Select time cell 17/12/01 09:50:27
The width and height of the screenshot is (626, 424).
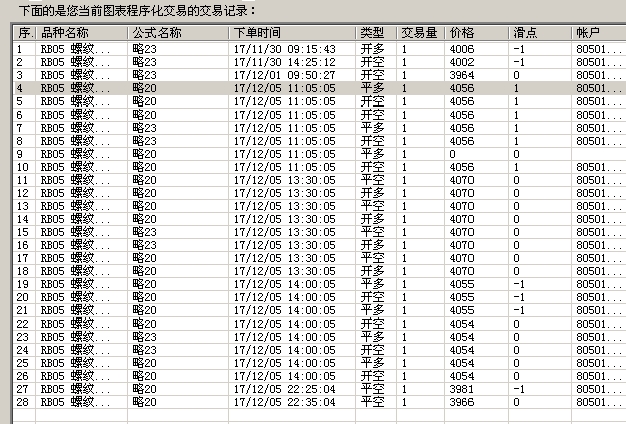[285, 75]
